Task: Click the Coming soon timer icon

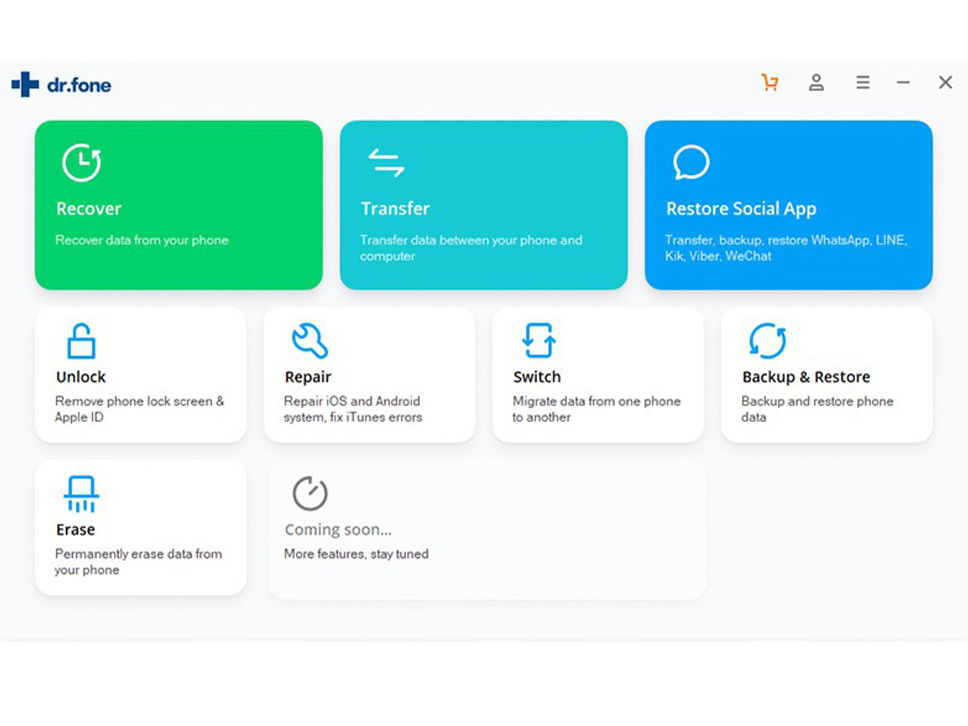Action: [309, 493]
